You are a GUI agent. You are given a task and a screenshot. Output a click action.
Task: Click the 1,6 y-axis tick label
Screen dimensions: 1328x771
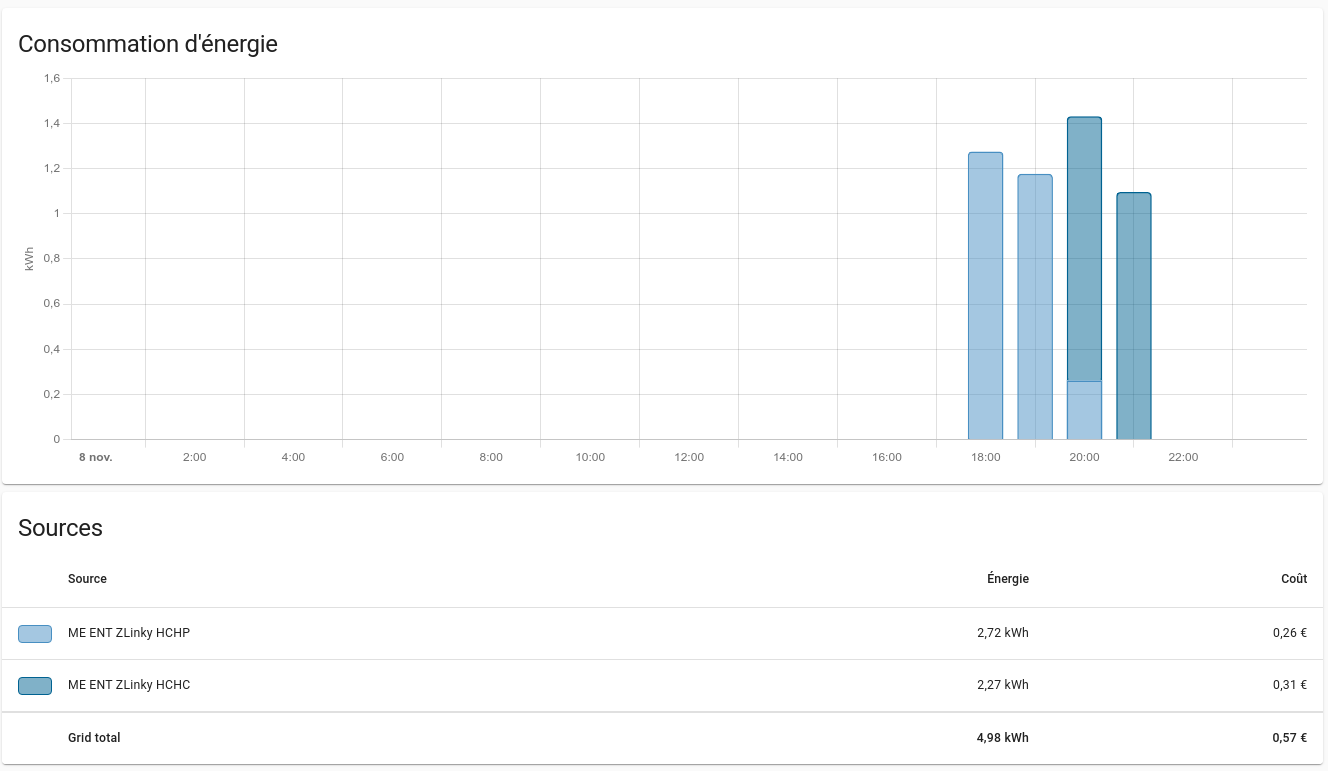click(52, 78)
